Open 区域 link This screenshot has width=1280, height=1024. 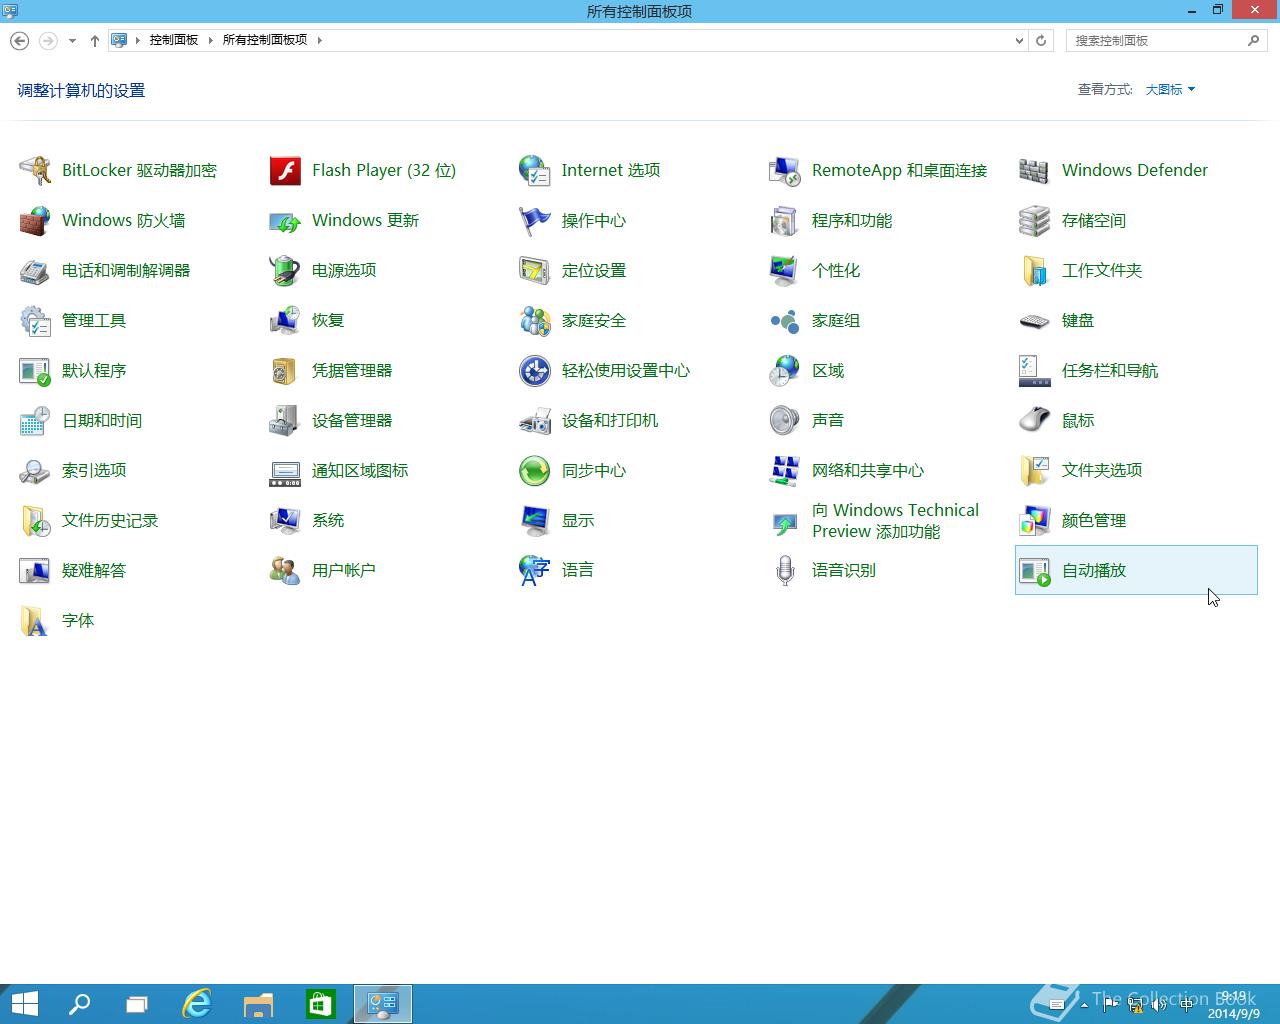pyautogui.click(x=828, y=370)
